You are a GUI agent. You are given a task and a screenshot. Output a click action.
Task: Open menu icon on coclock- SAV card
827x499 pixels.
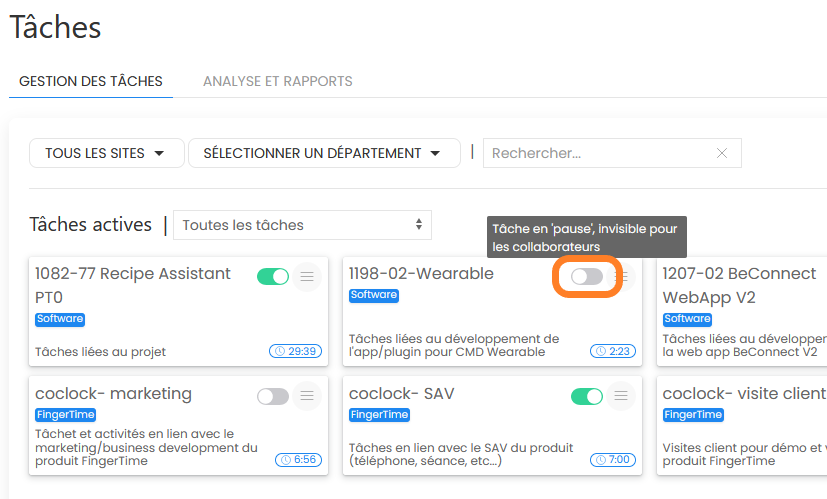(622, 396)
